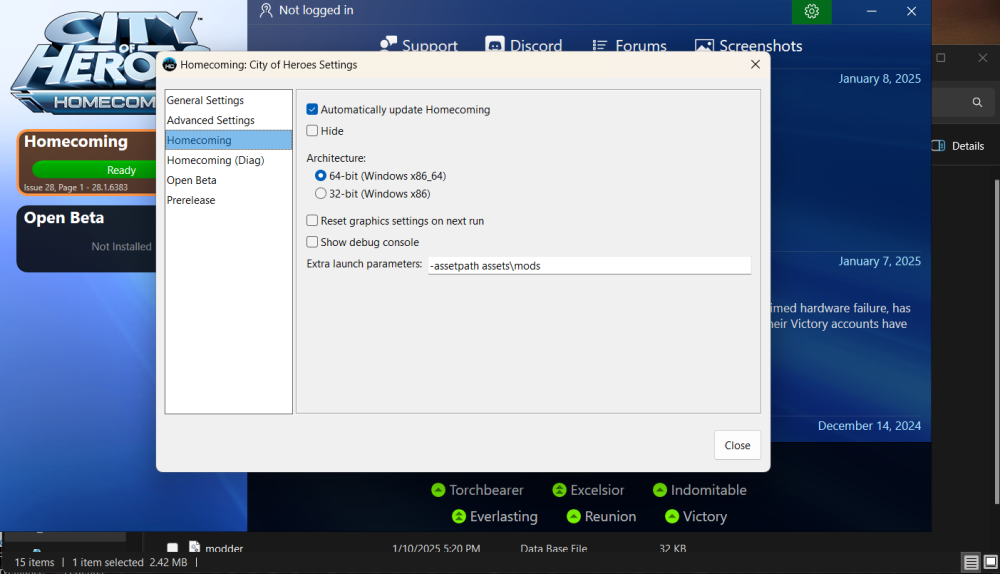This screenshot has height=574, width=1000.
Task: Click the search magnifier icon in Explorer
Action: 977,102
